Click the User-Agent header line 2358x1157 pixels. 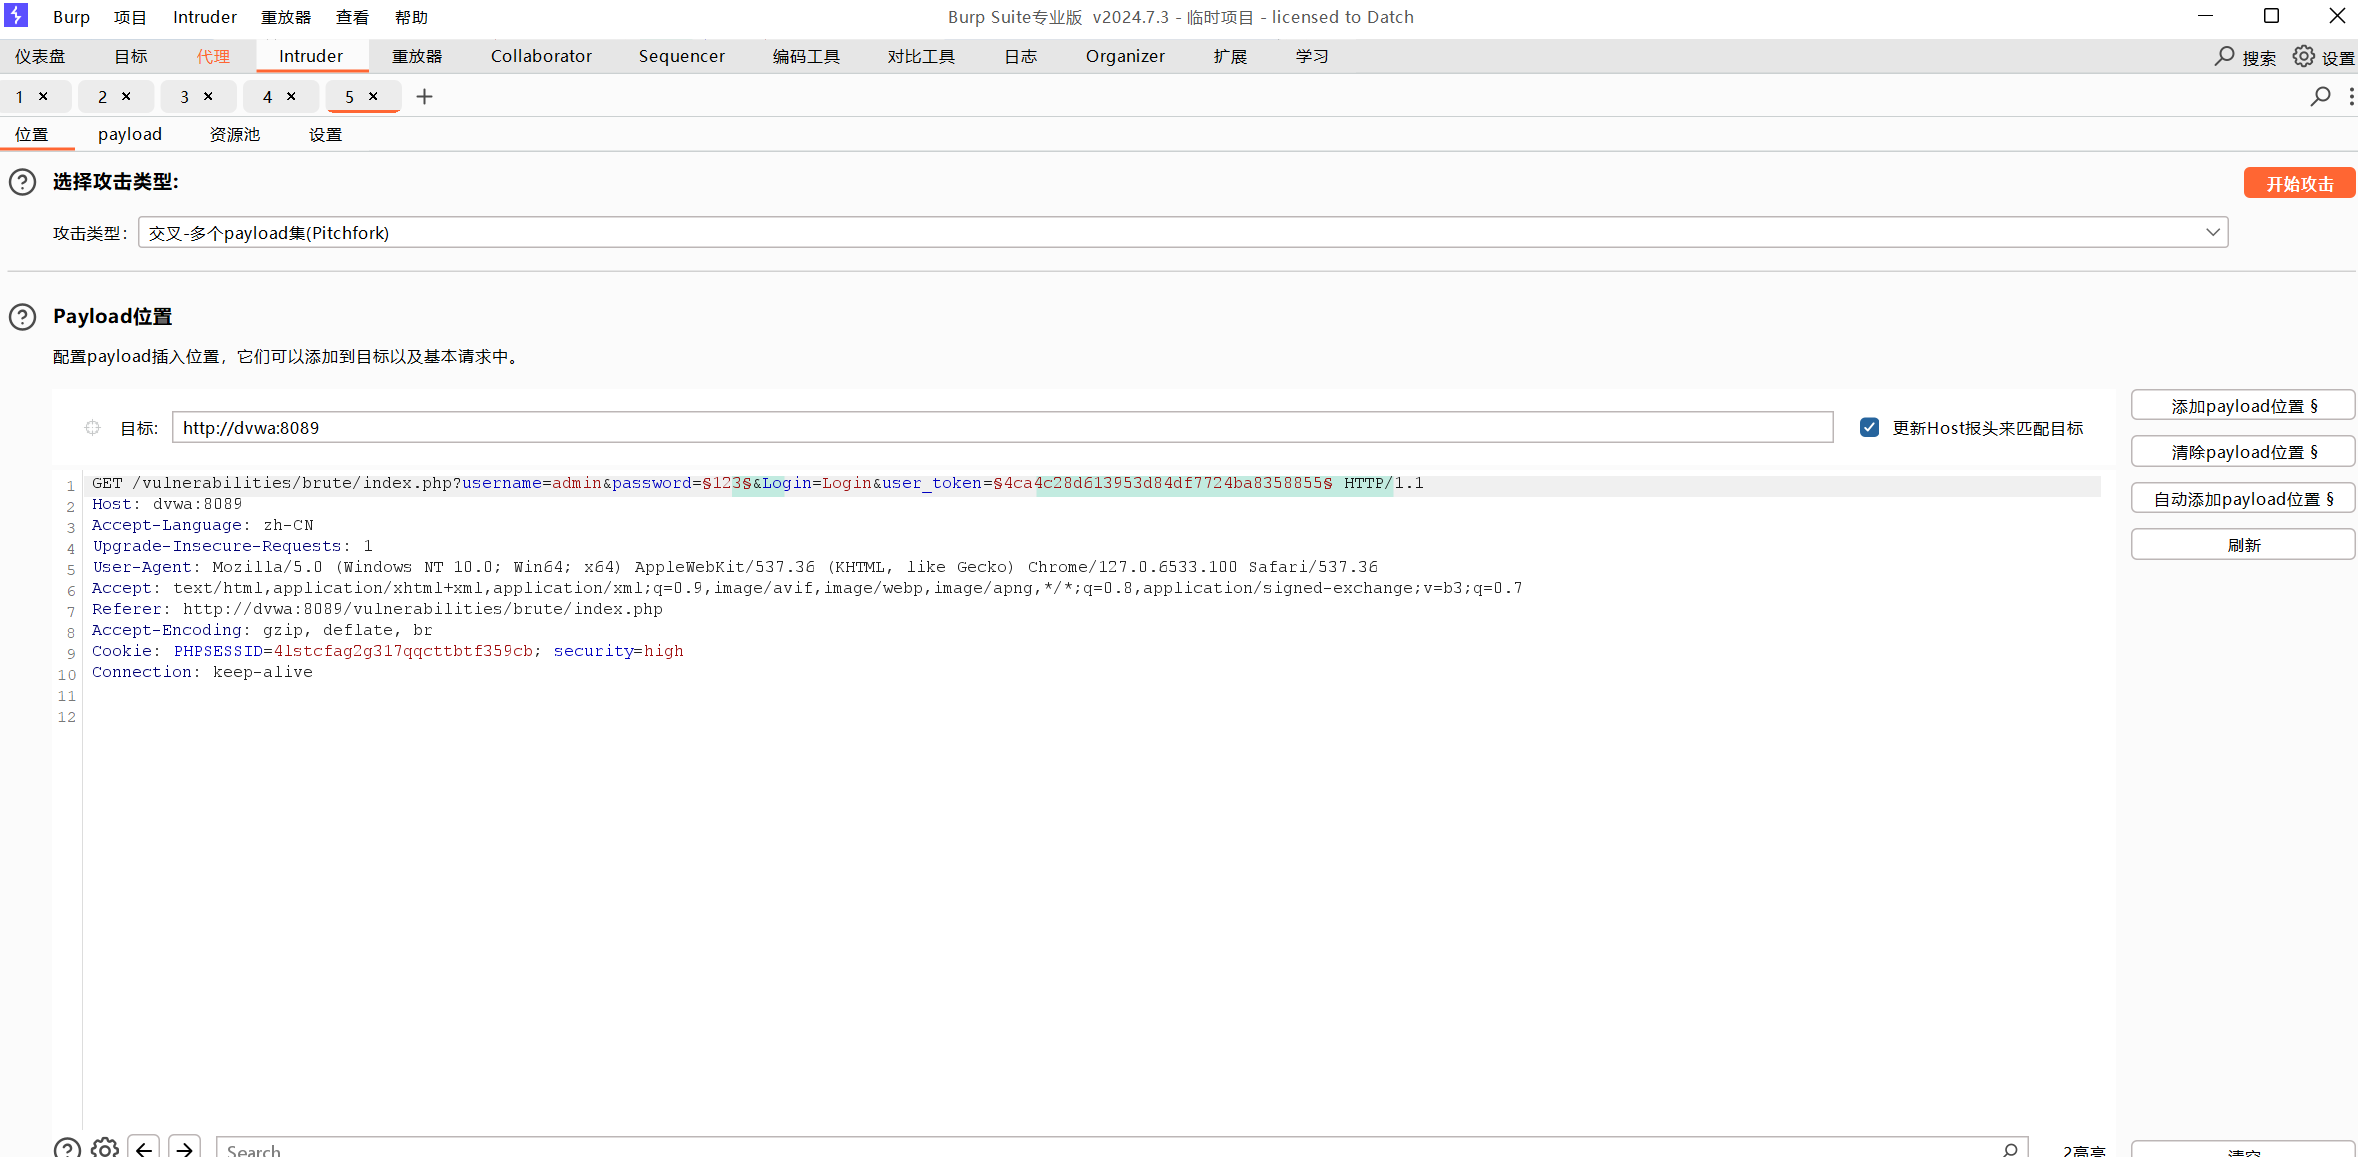[735, 567]
